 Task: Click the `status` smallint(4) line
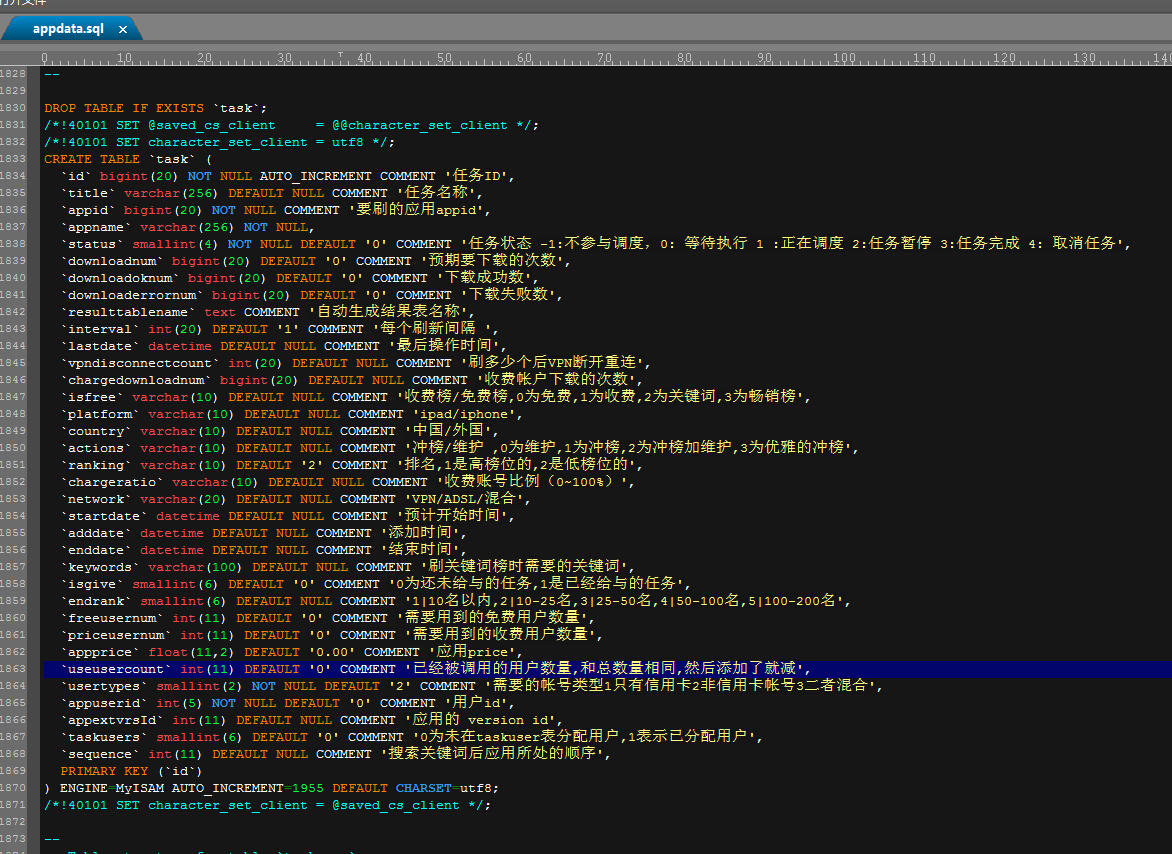[x=596, y=244]
